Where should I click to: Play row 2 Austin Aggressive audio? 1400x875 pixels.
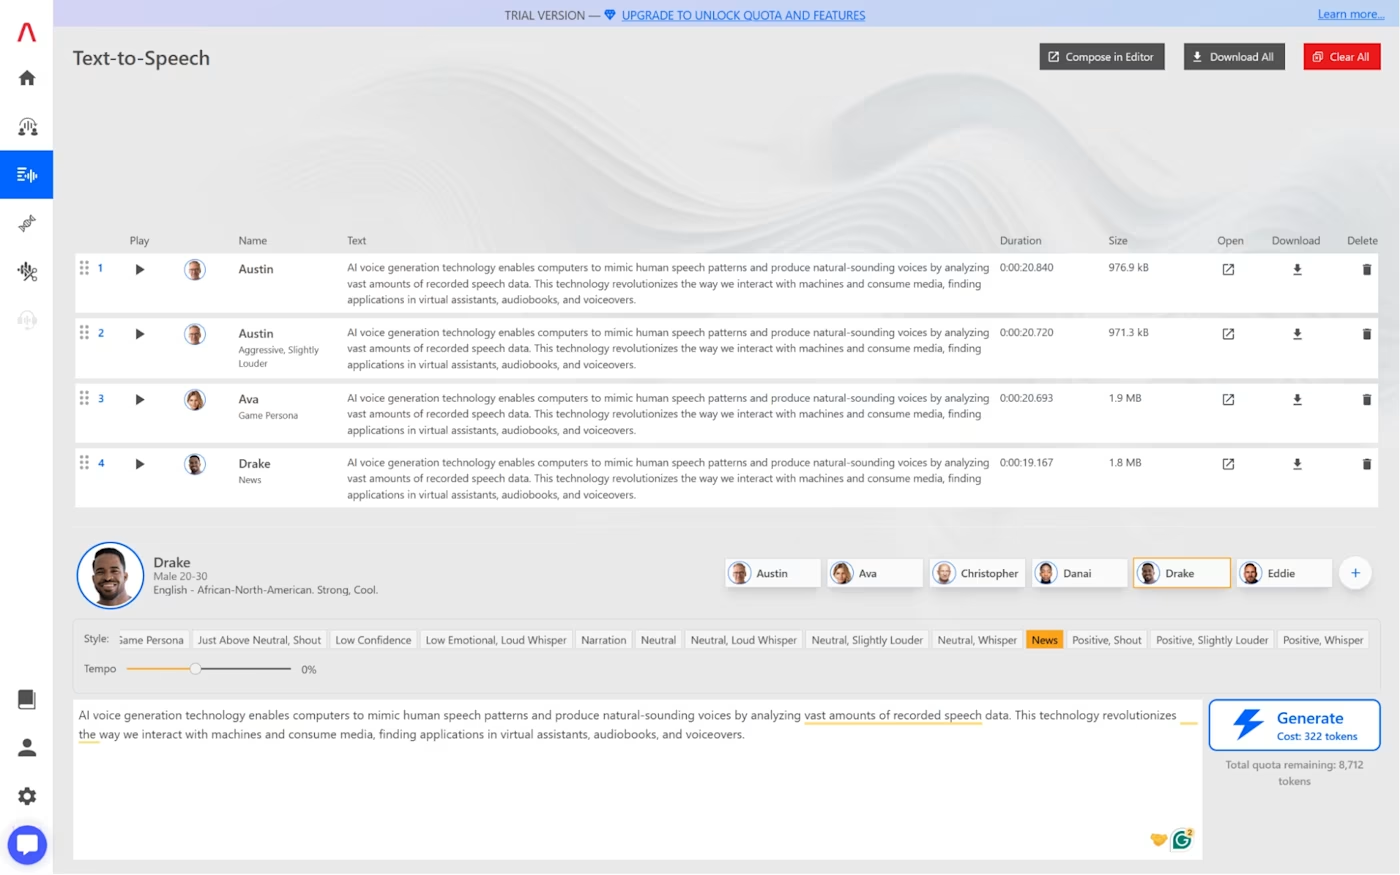(x=140, y=334)
